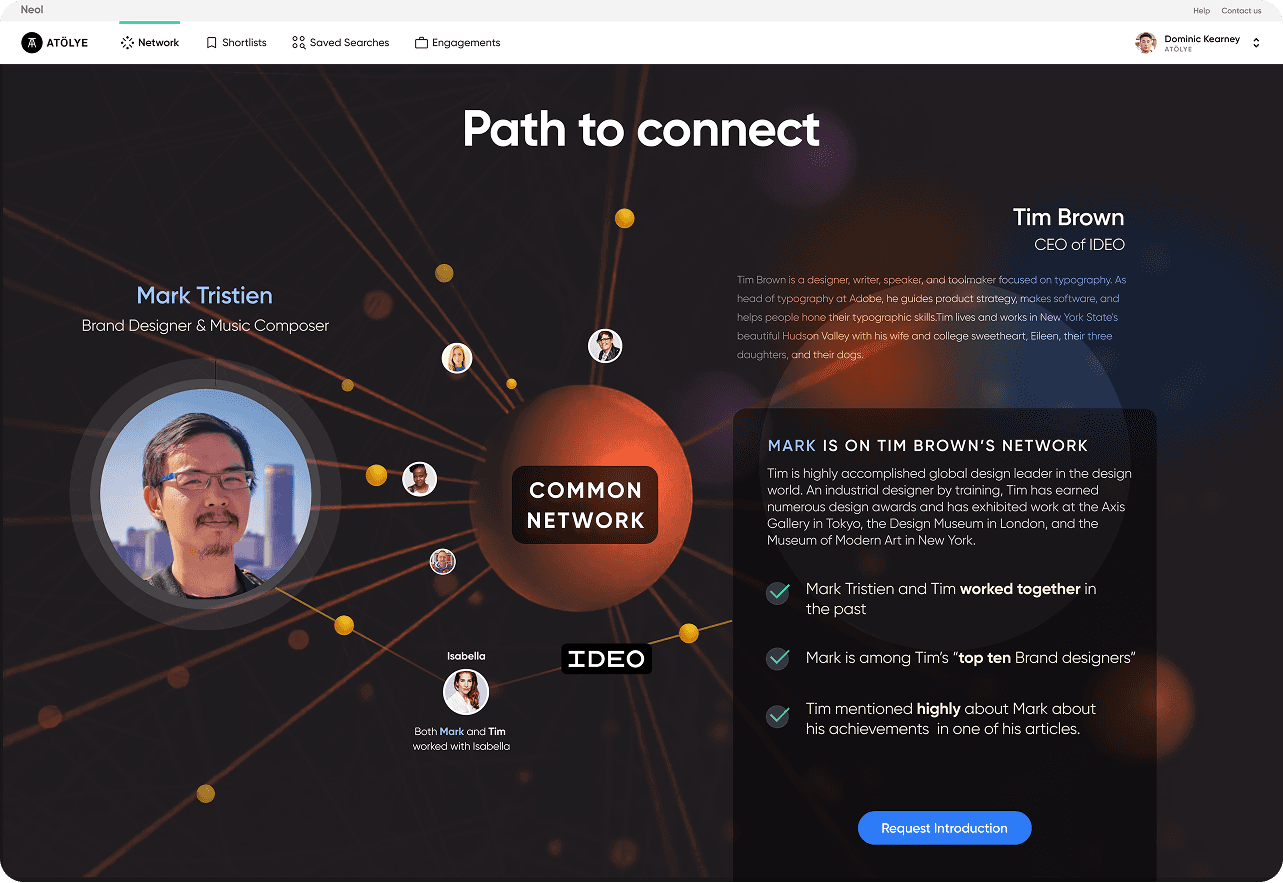Open the Contact us link
The image size is (1283, 883).
(1241, 11)
